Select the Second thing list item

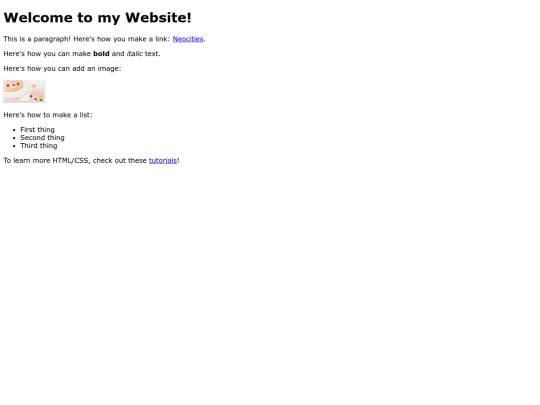[42, 138]
